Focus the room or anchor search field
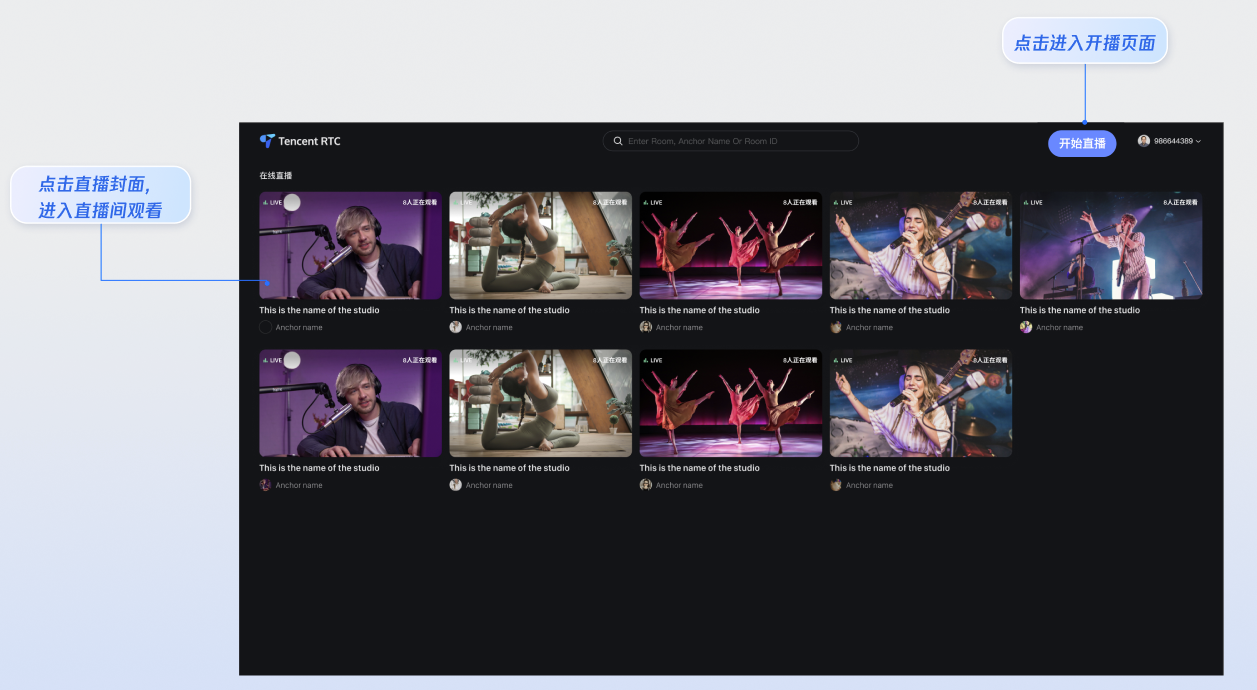1257x690 pixels. (740, 141)
